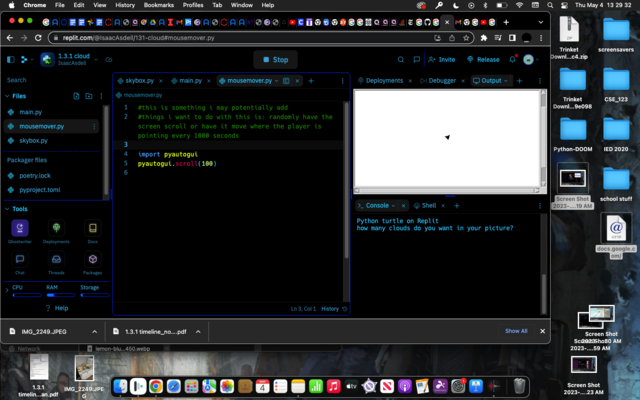
Task: Open the editor pane three-dot menu
Action: (342, 81)
